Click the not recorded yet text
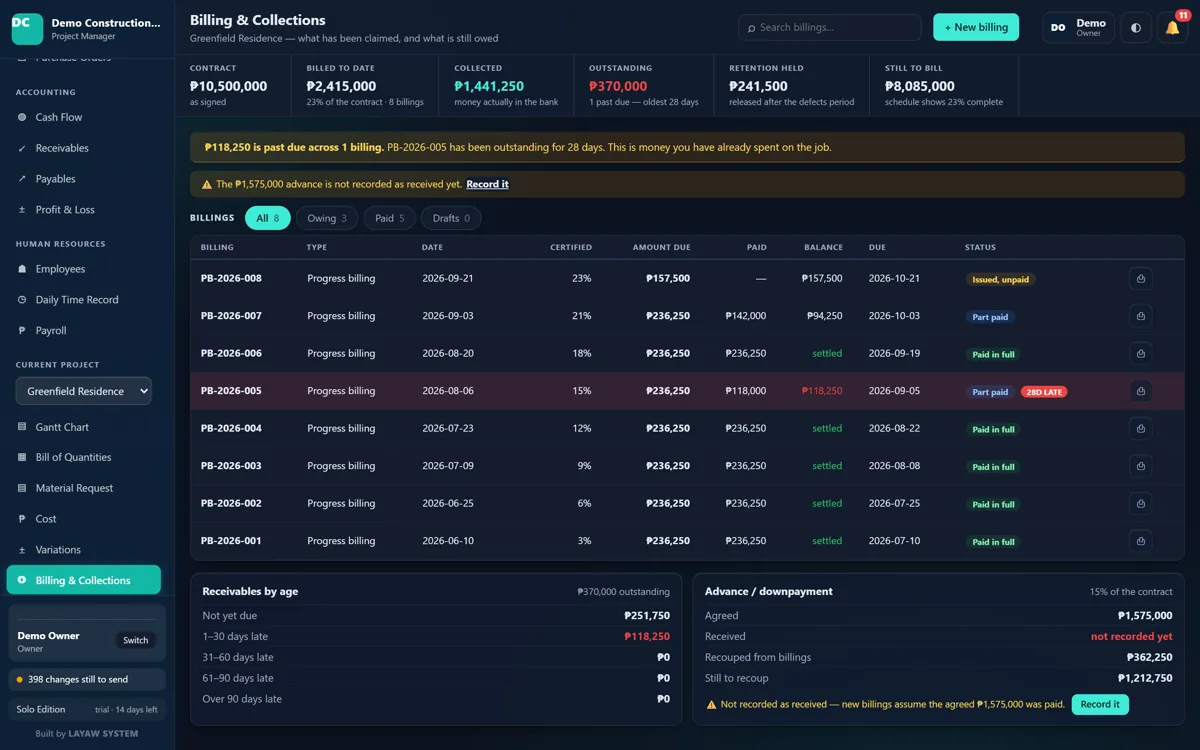This screenshot has height=750, width=1200. [x=1131, y=636]
